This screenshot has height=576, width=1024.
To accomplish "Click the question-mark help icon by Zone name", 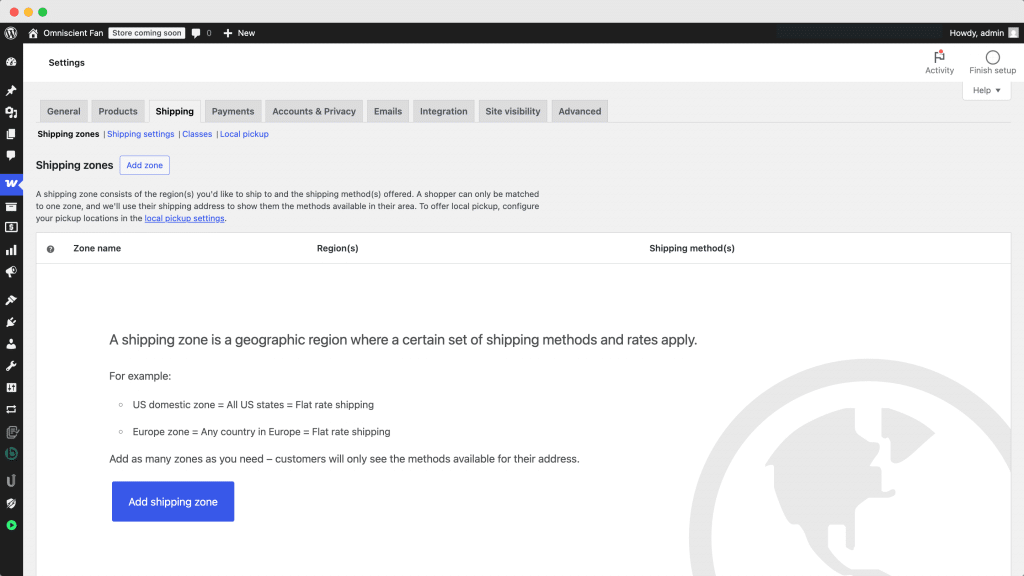I will coord(50,249).
